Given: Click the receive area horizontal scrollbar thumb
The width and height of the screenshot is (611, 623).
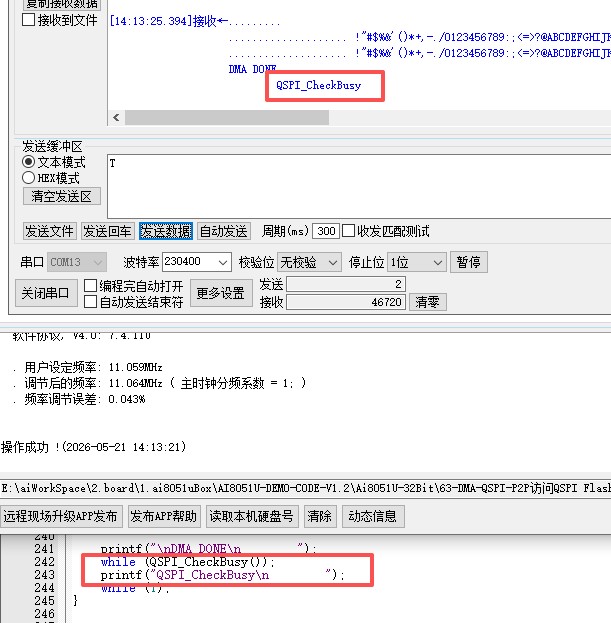Looking at the screenshot, I should pos(227,118).
